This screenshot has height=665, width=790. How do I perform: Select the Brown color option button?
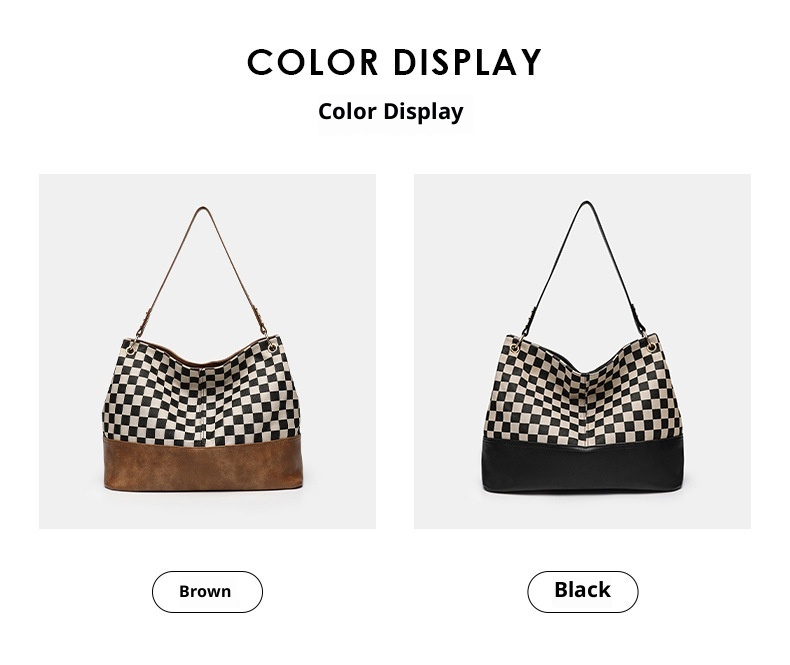[207, 591]
